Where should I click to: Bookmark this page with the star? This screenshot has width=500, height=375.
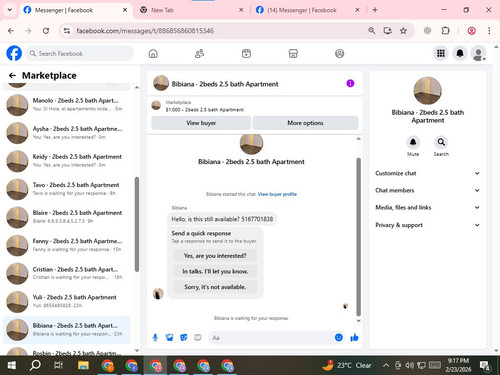click(x=403, y=31)
